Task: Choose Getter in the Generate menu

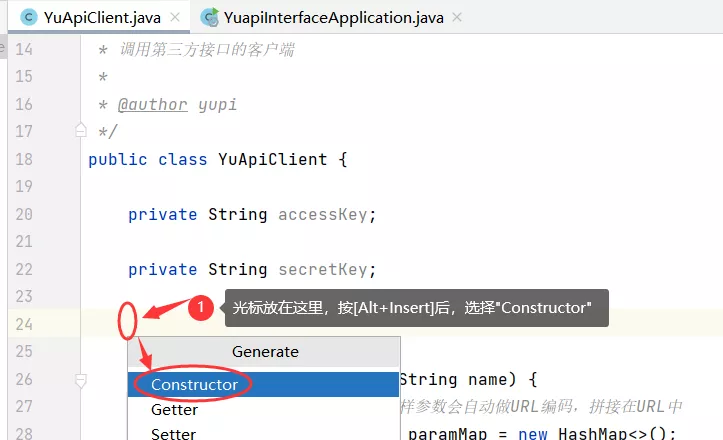Action: click(263, 410)
